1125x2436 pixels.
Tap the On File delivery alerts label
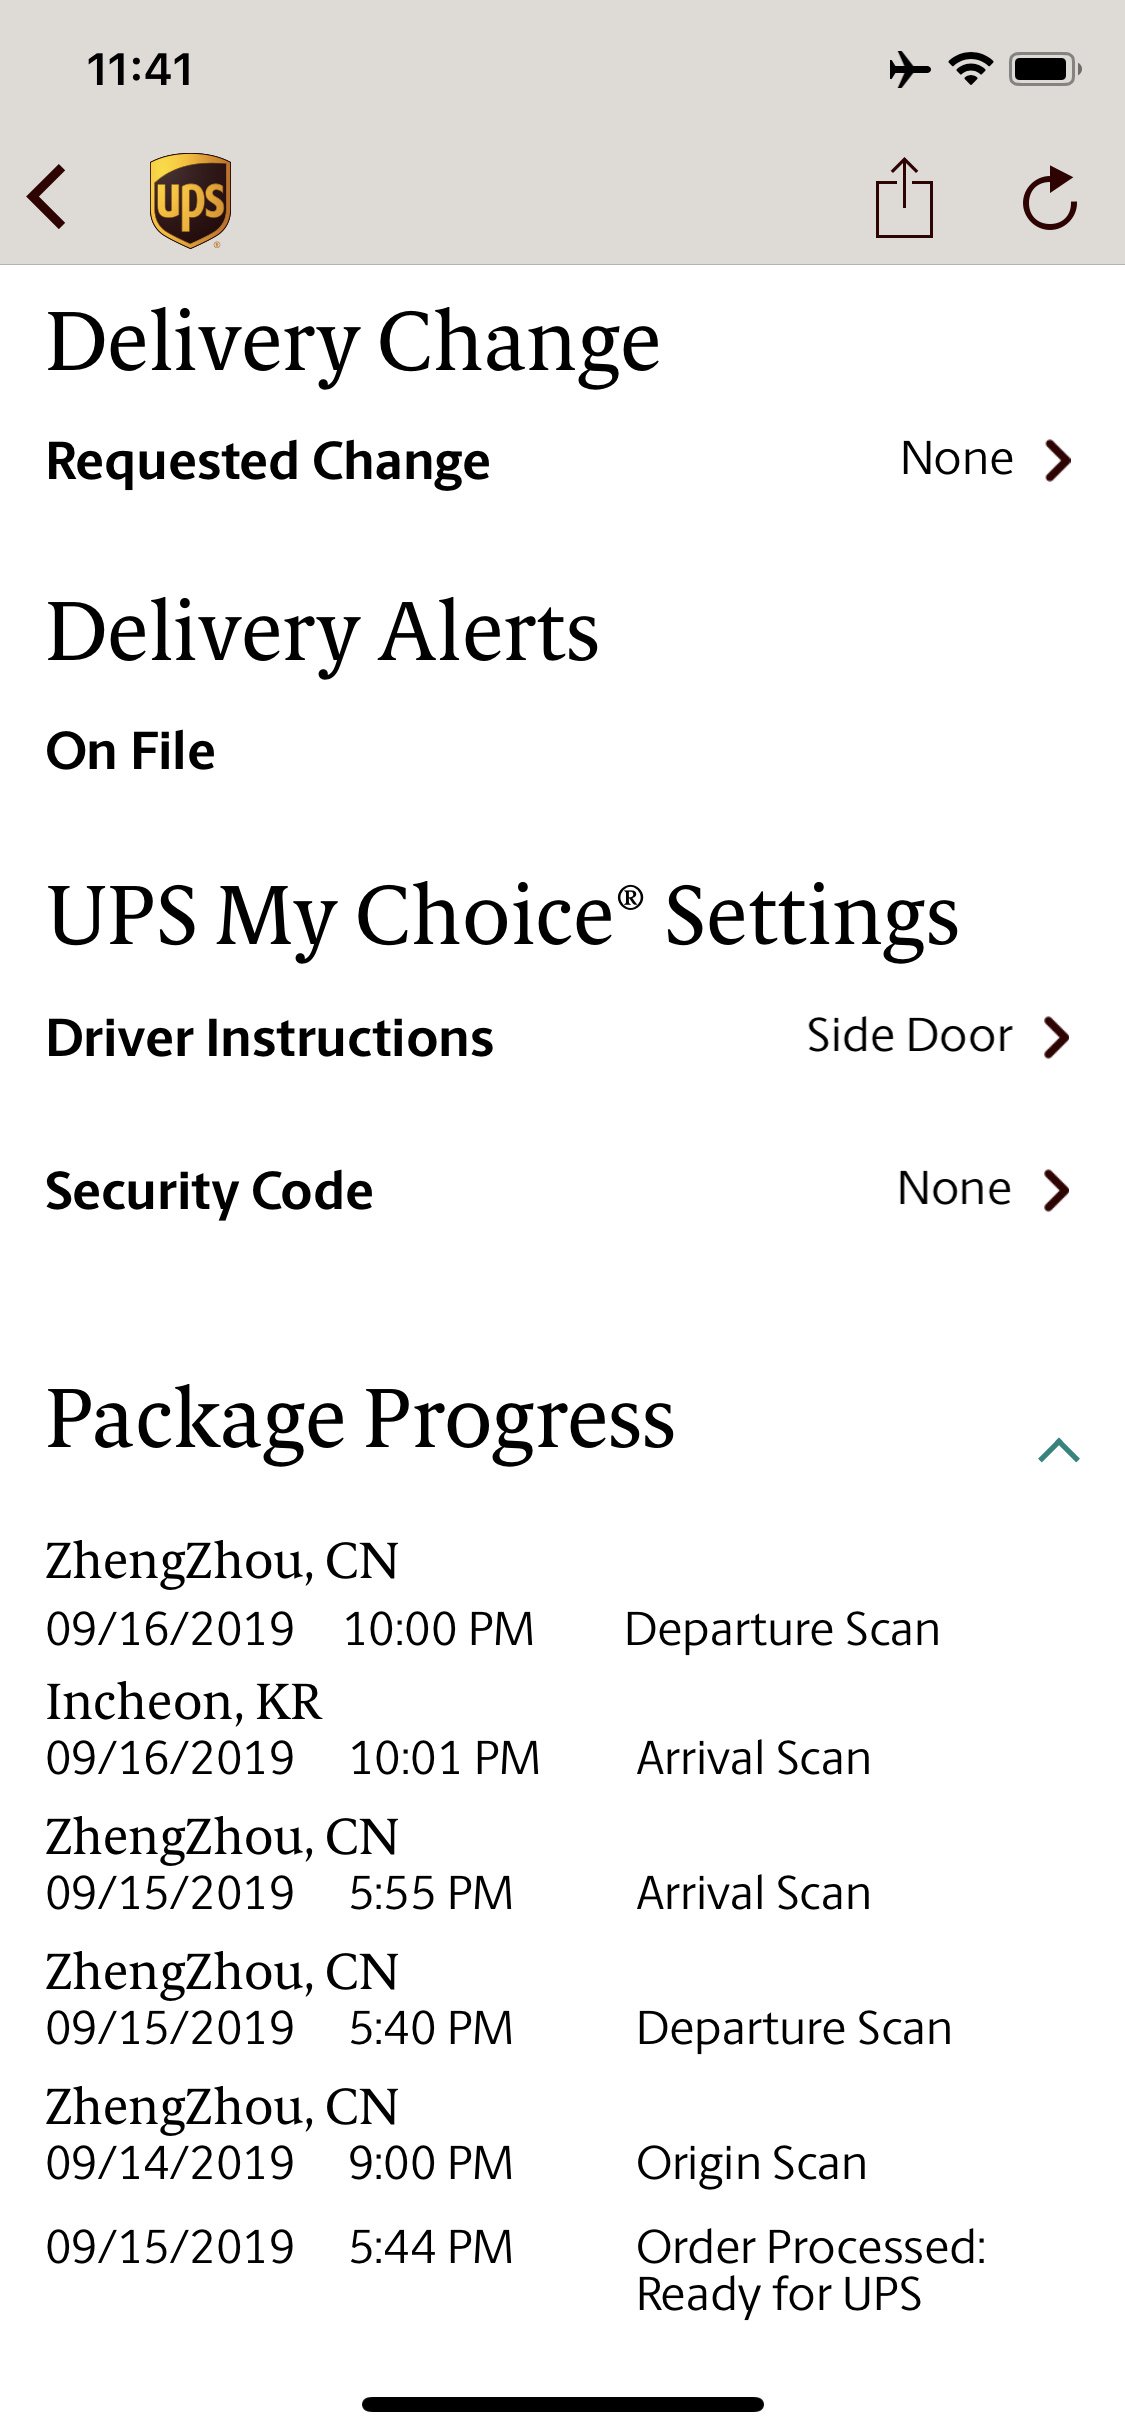(x=131, y=751)
